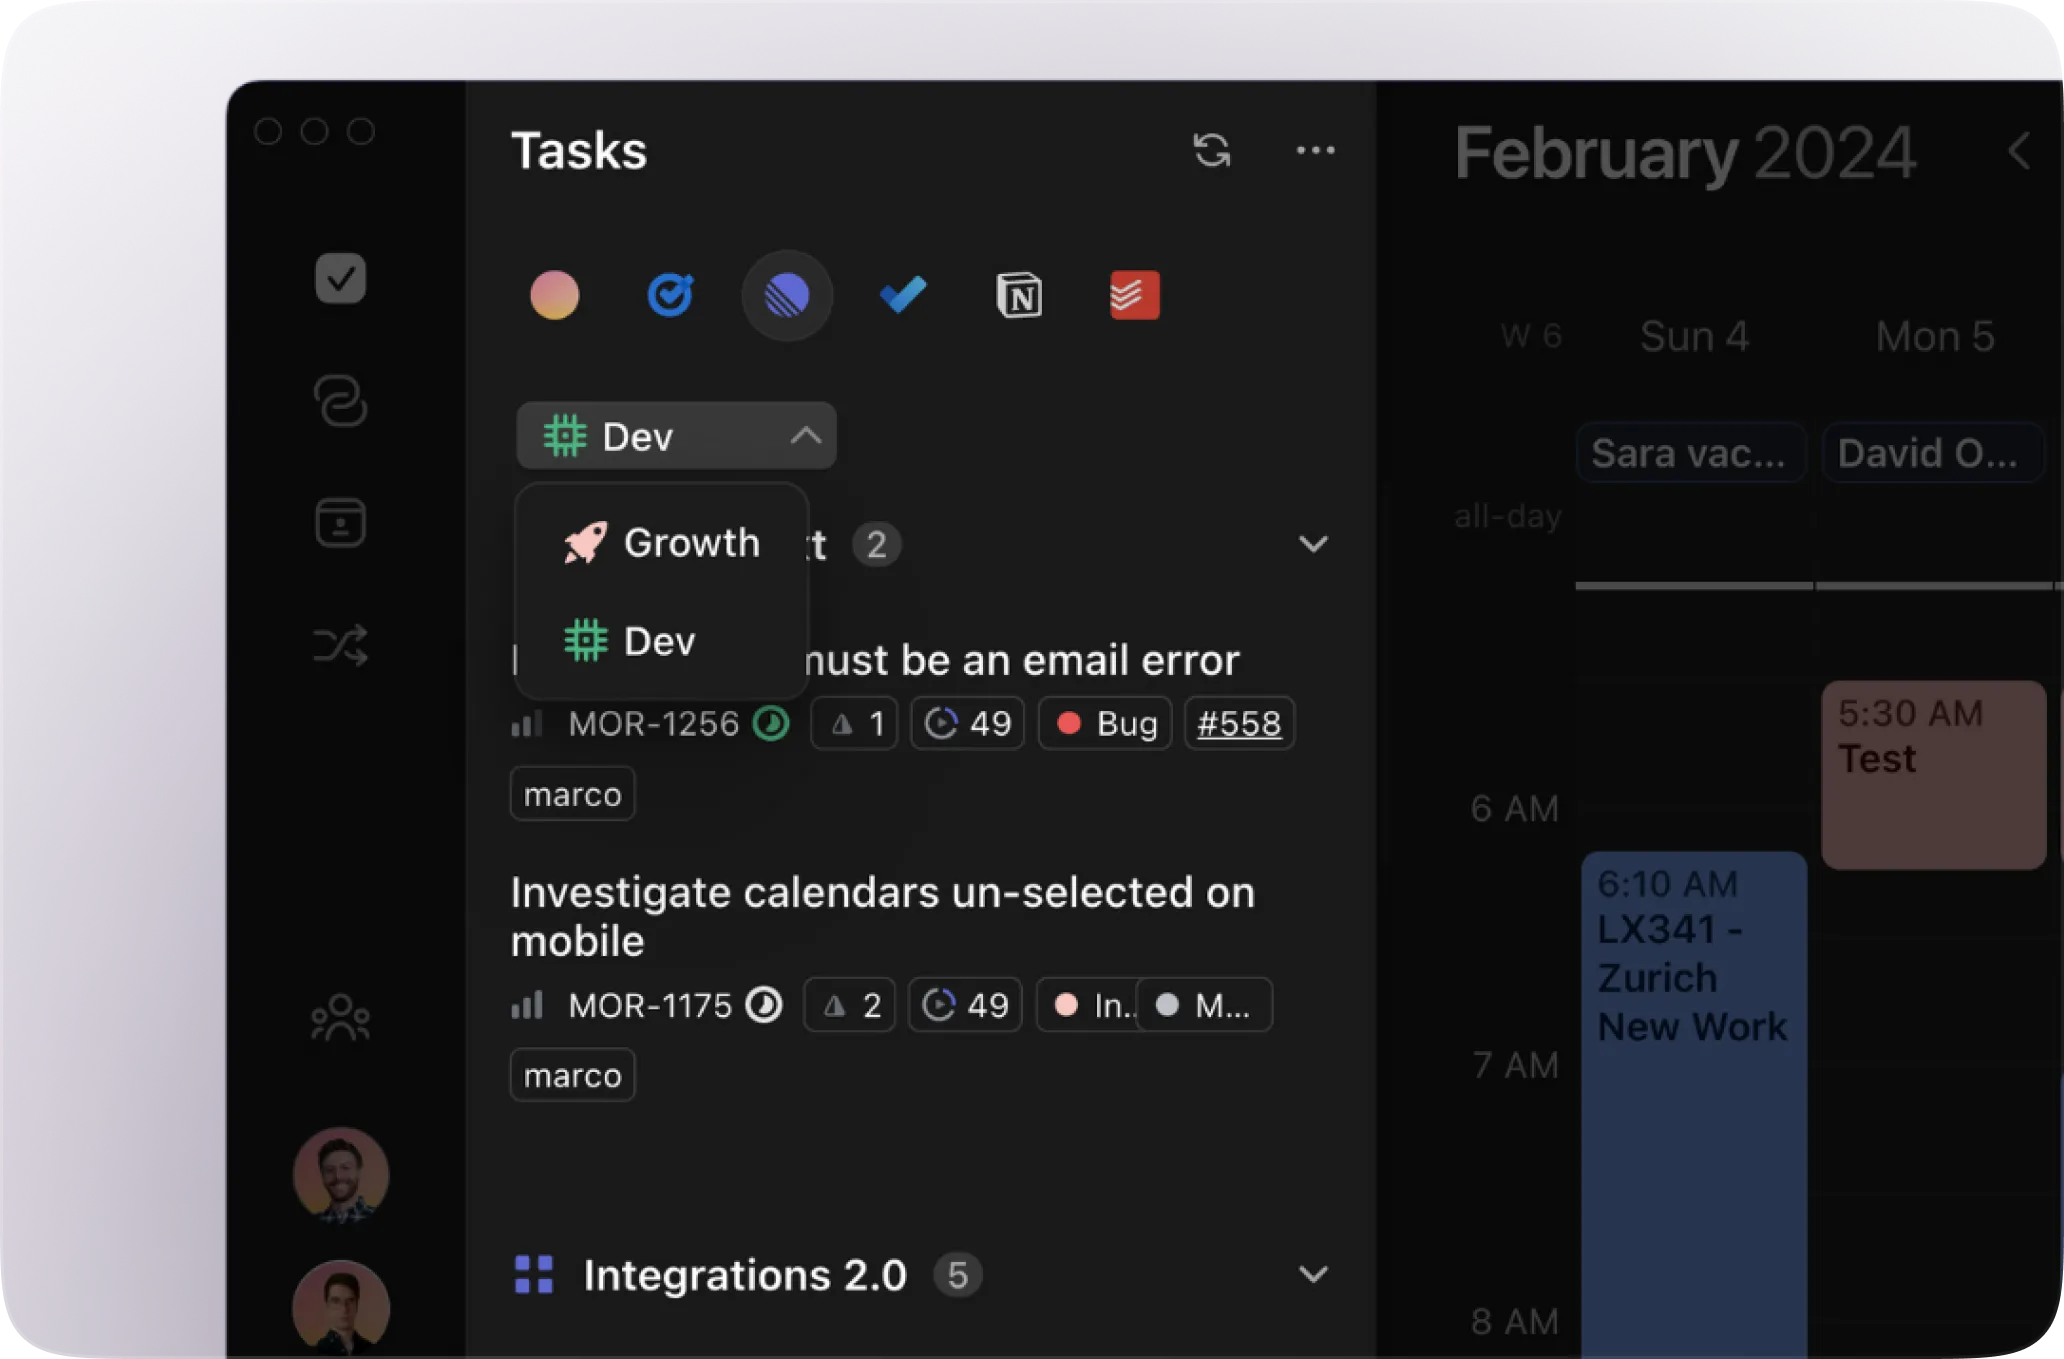Viewport: 2064px width, 1359px height.
Task: Click the blue target-check integration icon
Action: [670, 296]
